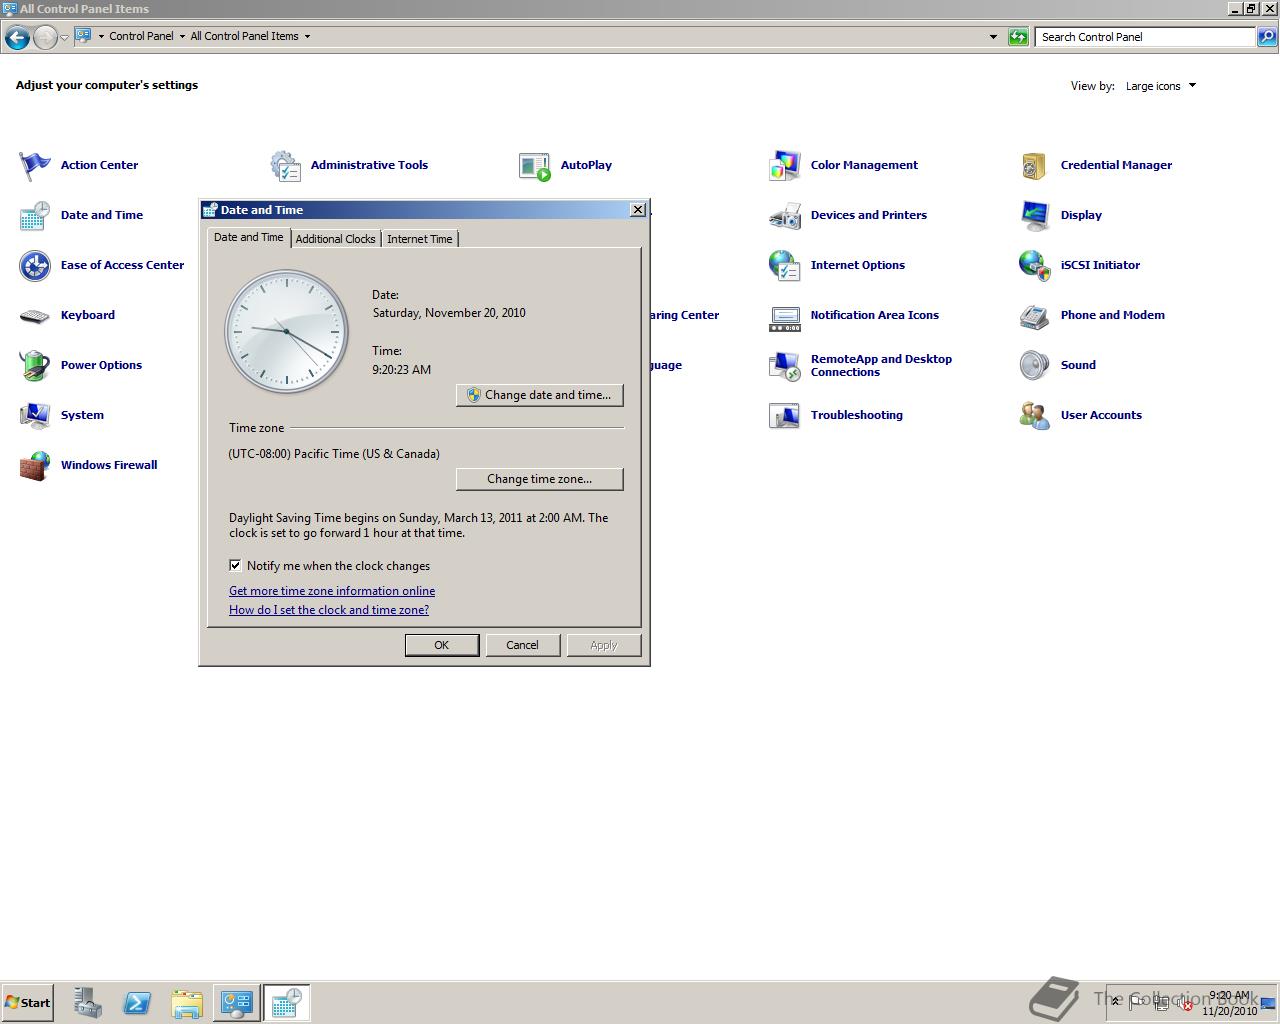The height and width of the screenshot is (1024, 1280).
Task: Click the Control Panel taskbar button
Action: pyautogui.click(x=237, y=1003)
